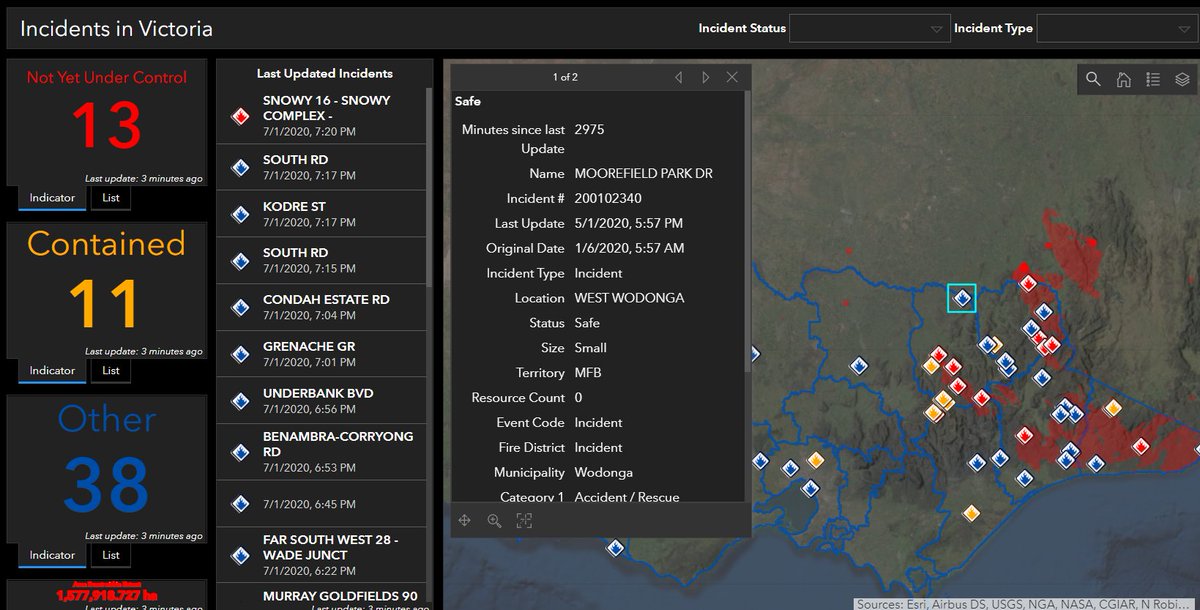Open the map search tool

tap(1093, 79)
